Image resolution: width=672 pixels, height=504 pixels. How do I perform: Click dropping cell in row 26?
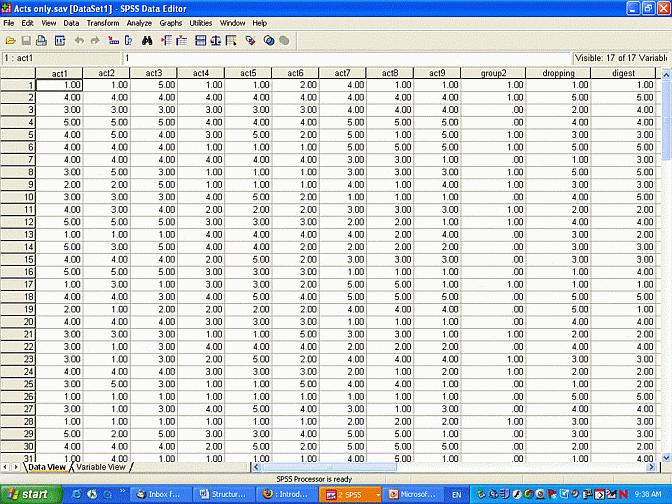pos(558,396)
